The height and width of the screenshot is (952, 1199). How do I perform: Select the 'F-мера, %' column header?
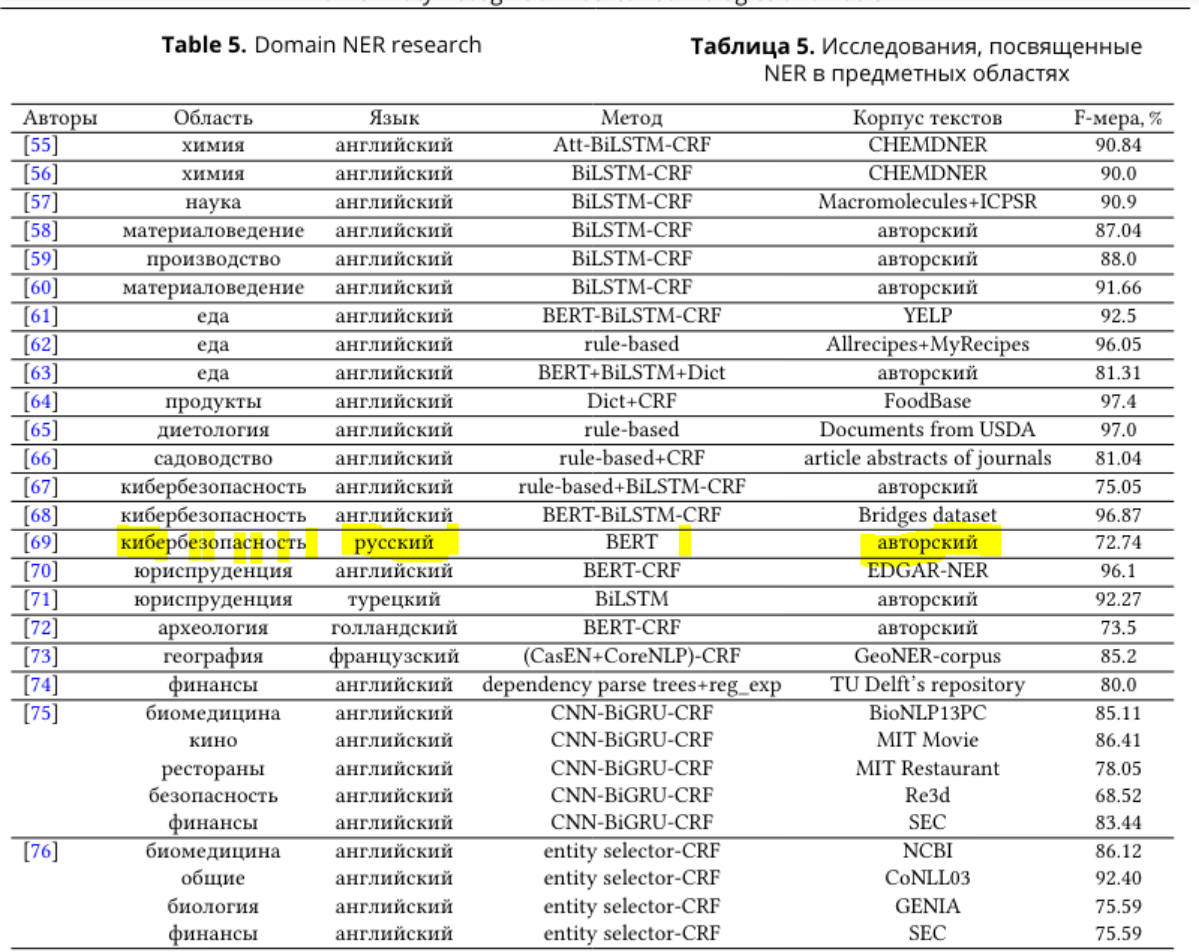coord(1118,118)
